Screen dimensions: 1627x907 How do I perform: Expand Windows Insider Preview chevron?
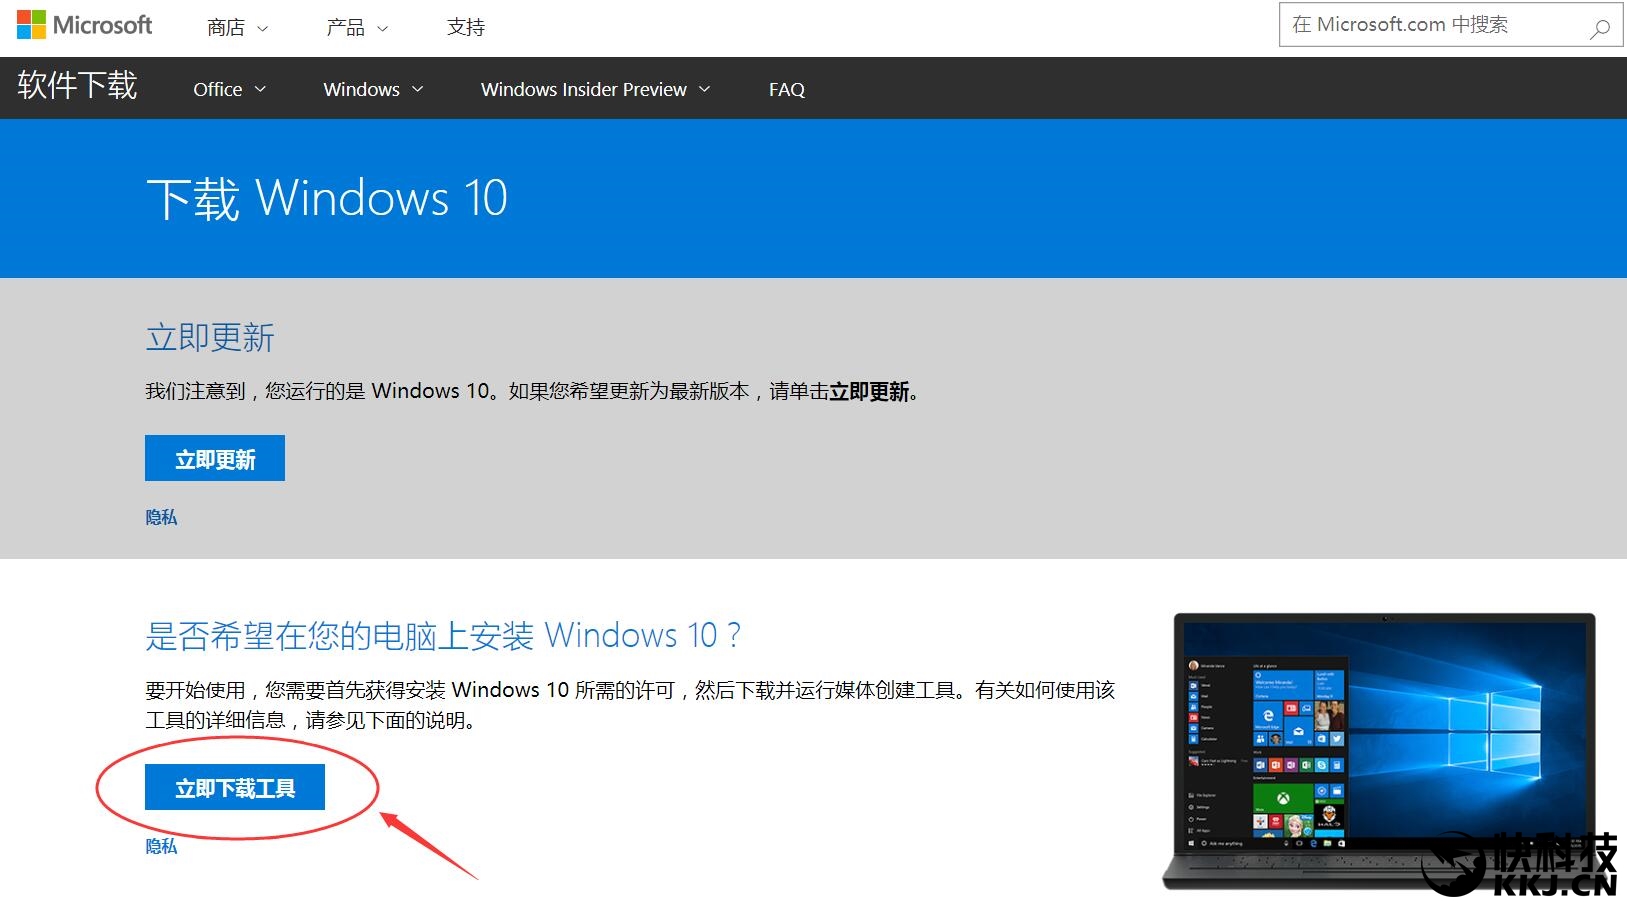[x=704, y=89]
